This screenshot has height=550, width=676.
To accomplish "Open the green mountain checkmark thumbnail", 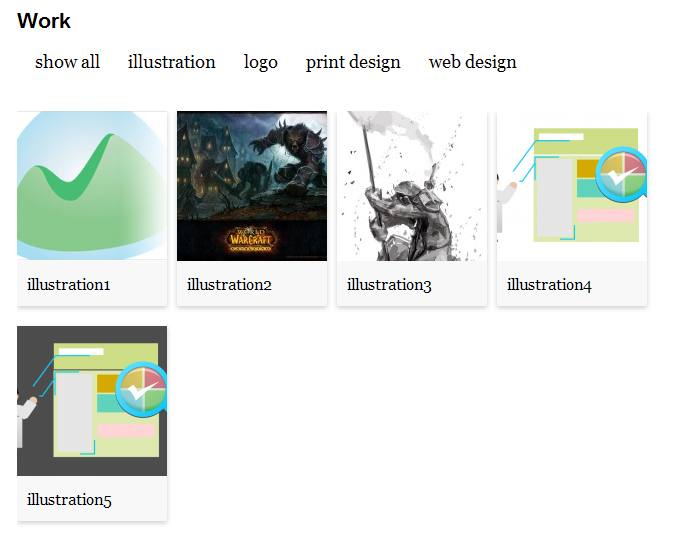I will coord(92,186).
